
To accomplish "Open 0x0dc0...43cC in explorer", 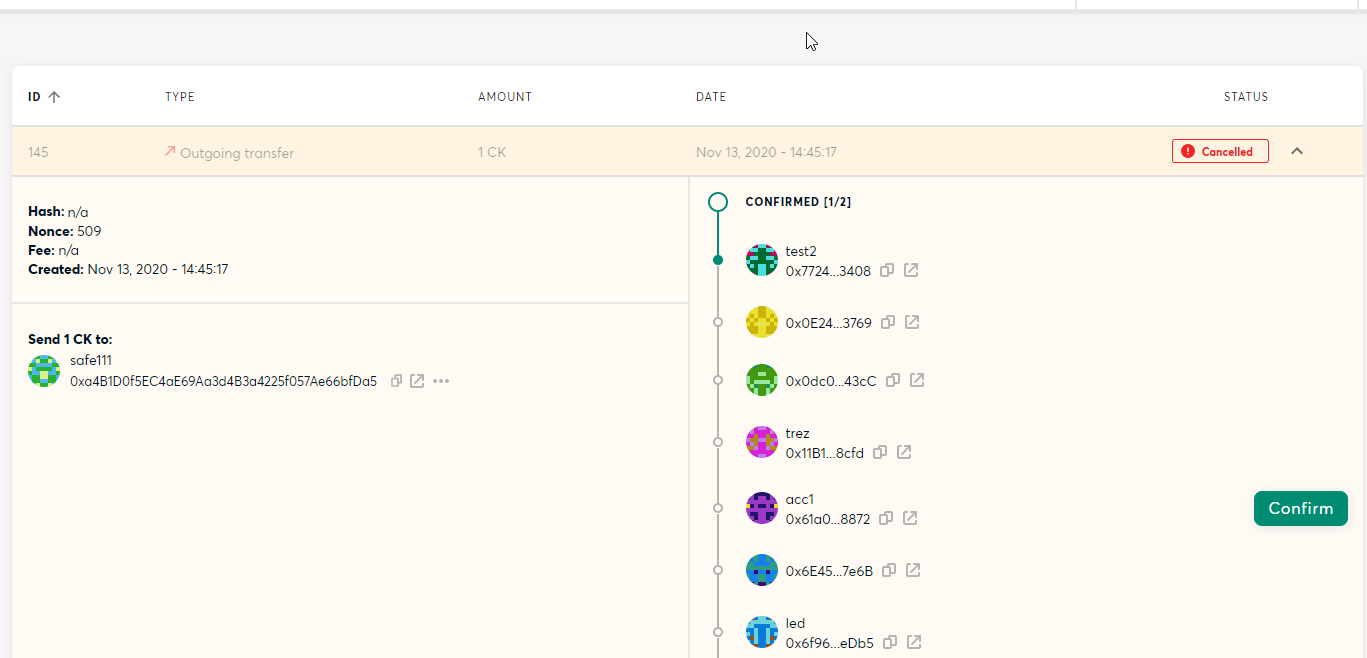I will (x=917, y=380).
